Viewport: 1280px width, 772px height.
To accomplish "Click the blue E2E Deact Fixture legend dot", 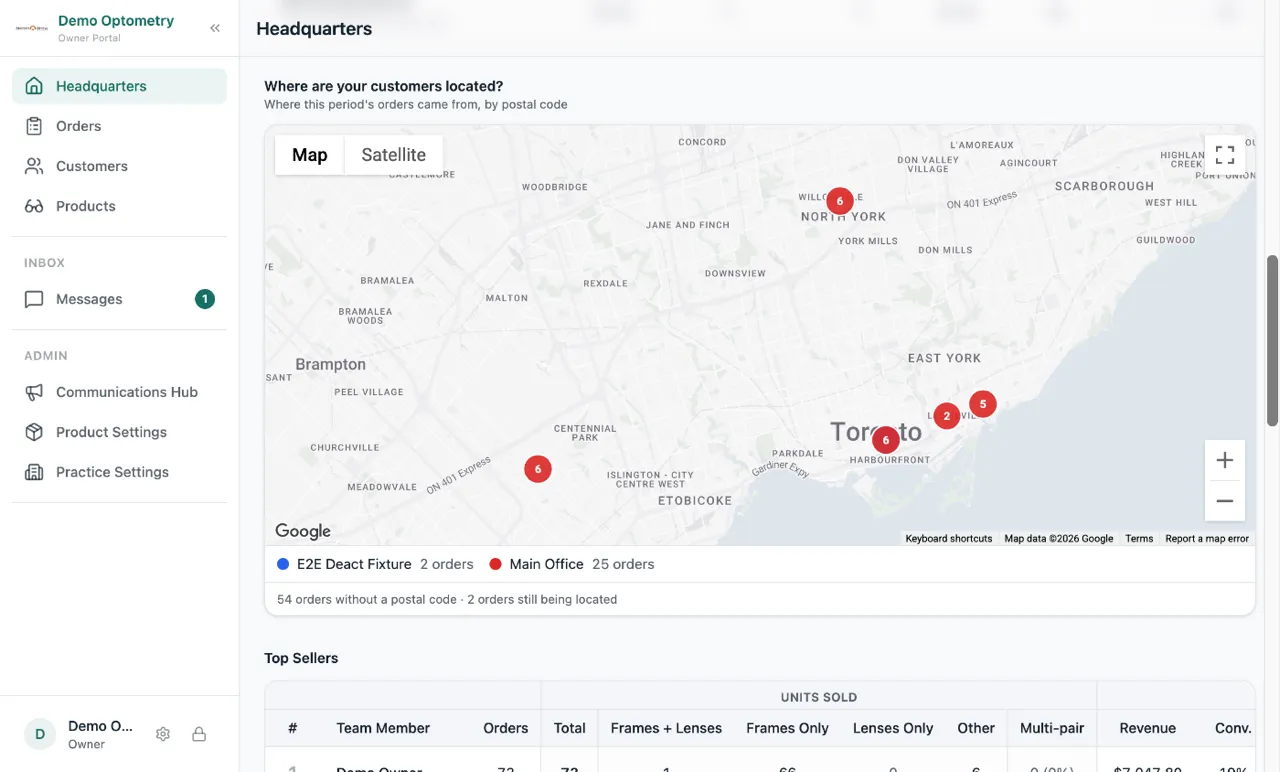I will [x=283, y=564].
